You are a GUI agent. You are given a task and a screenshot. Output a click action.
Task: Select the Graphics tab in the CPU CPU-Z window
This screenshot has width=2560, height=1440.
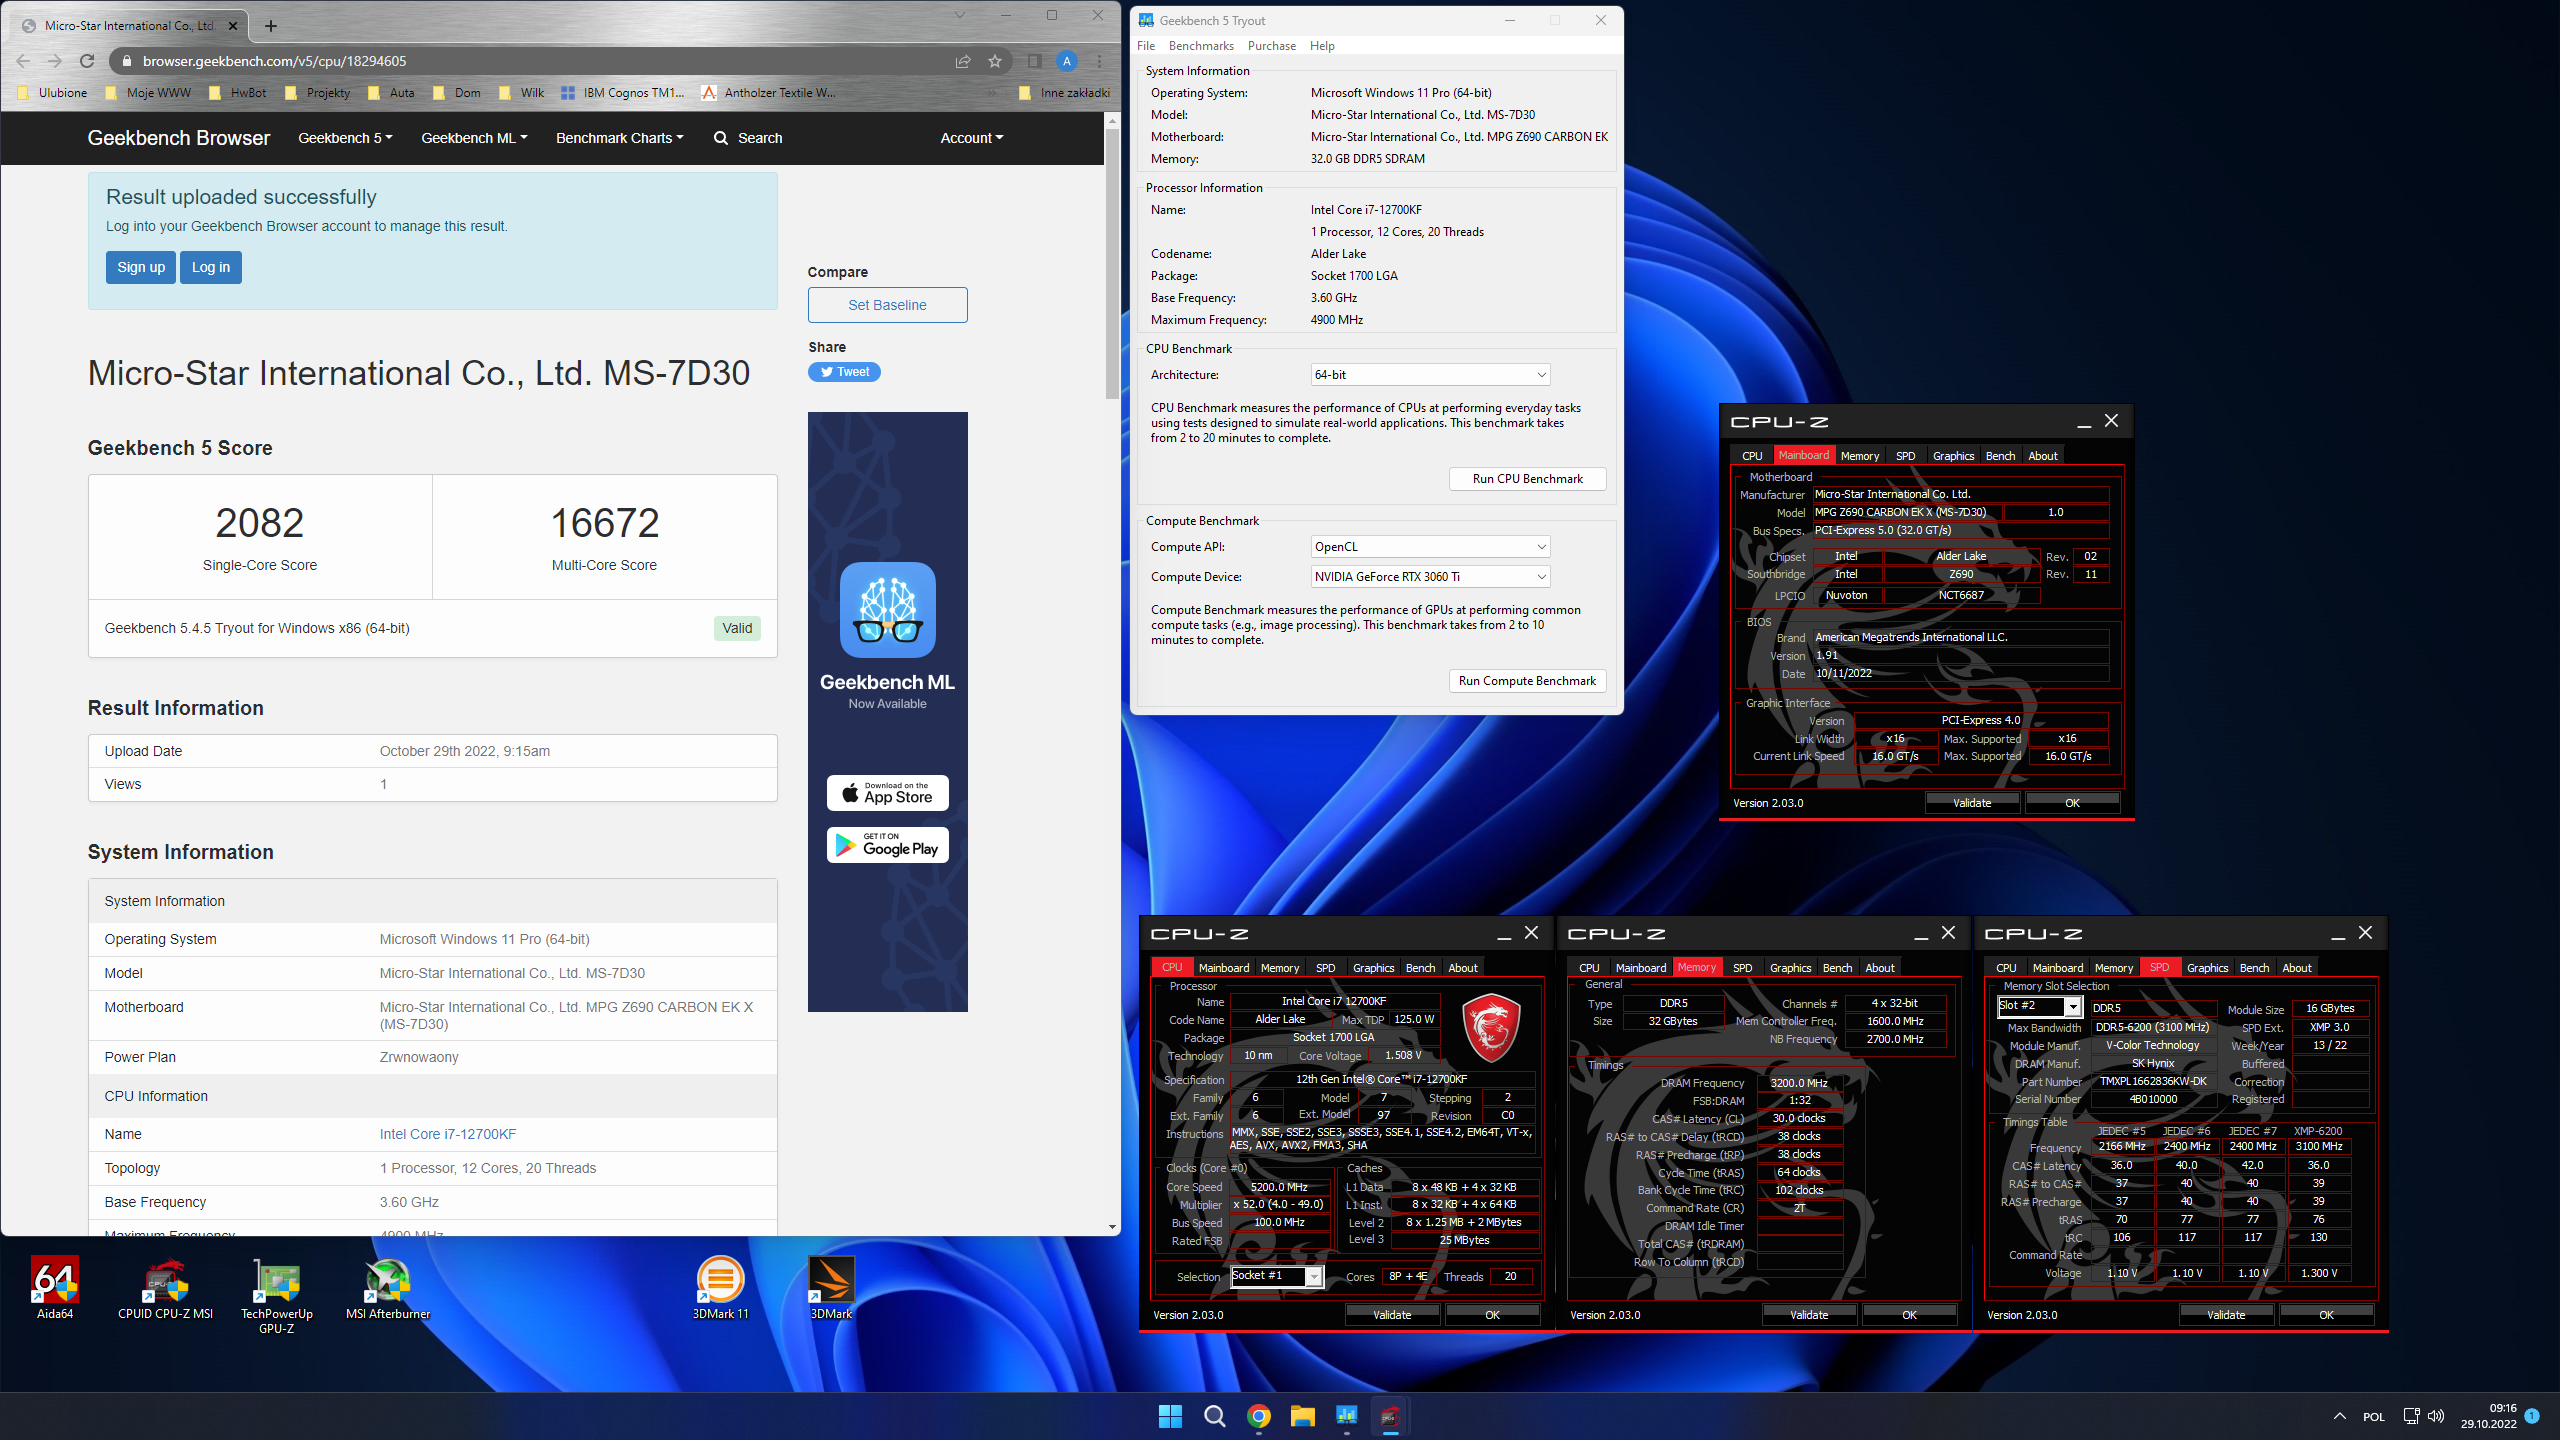(1373, 968)
